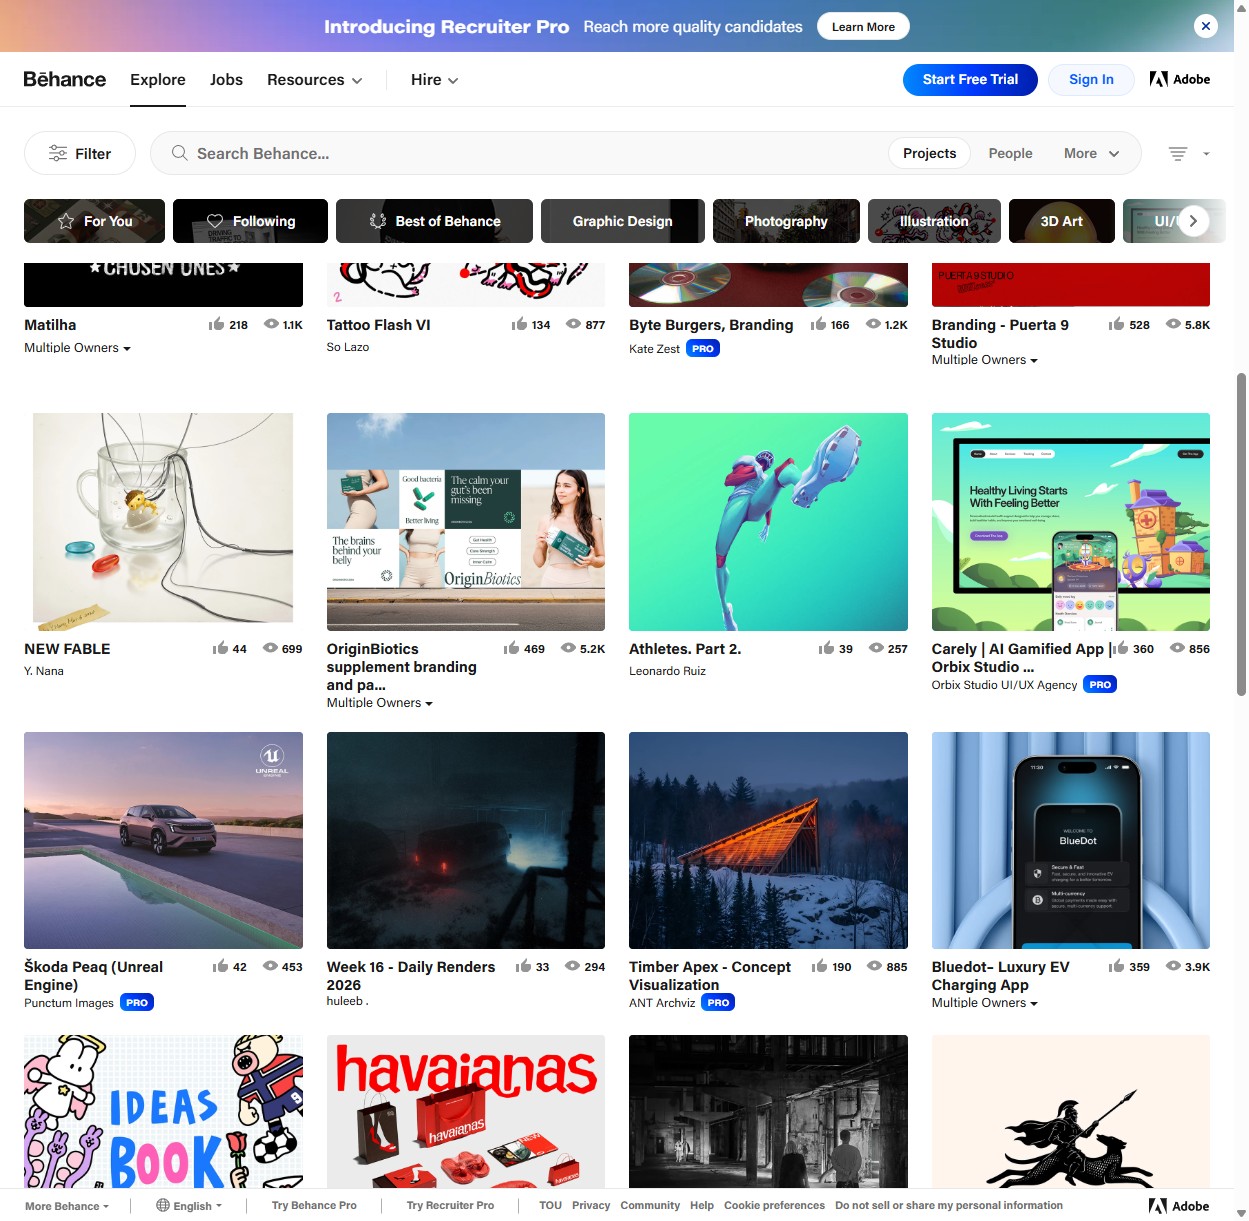Select Illustration category

point(934,221)
